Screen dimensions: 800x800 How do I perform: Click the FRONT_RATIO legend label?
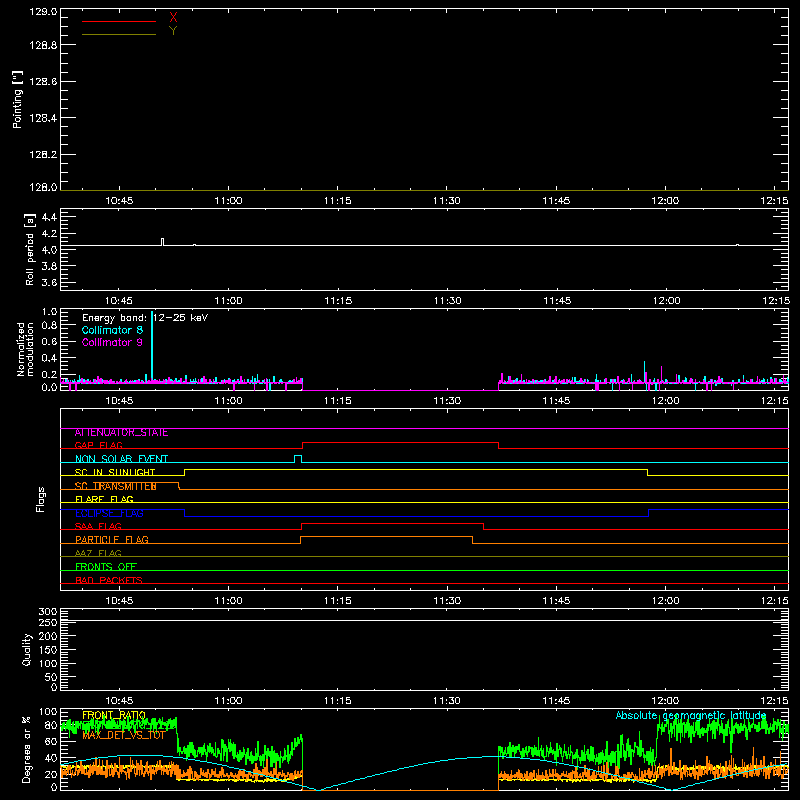(x=114, y=715)
